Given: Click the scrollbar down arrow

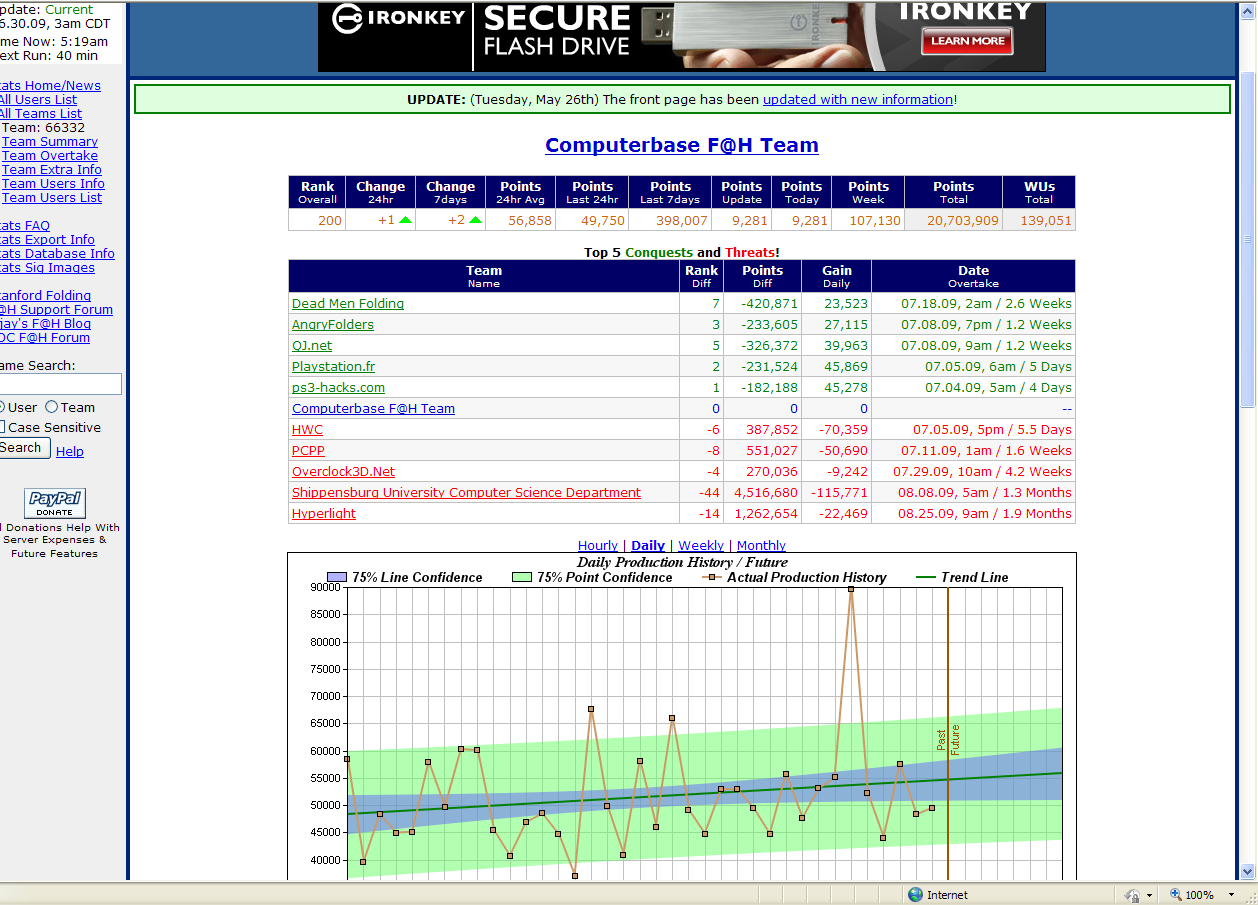Looking at the screenshot, I should [x=1248, y=872].
